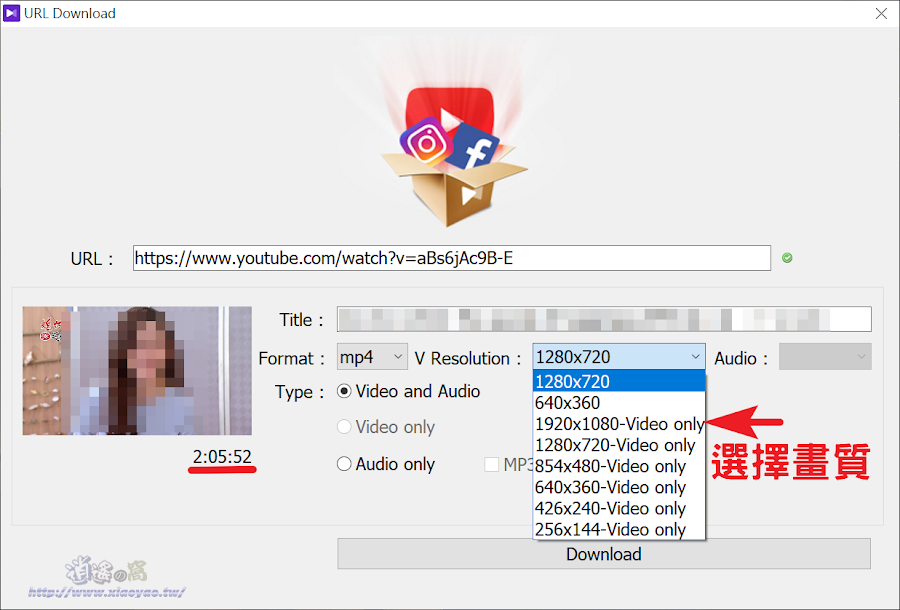Click the video preview thumbnail
Image resolution: width=900 pixels, height=610 pixels.
pyautogui.click(x=137, y=371)
